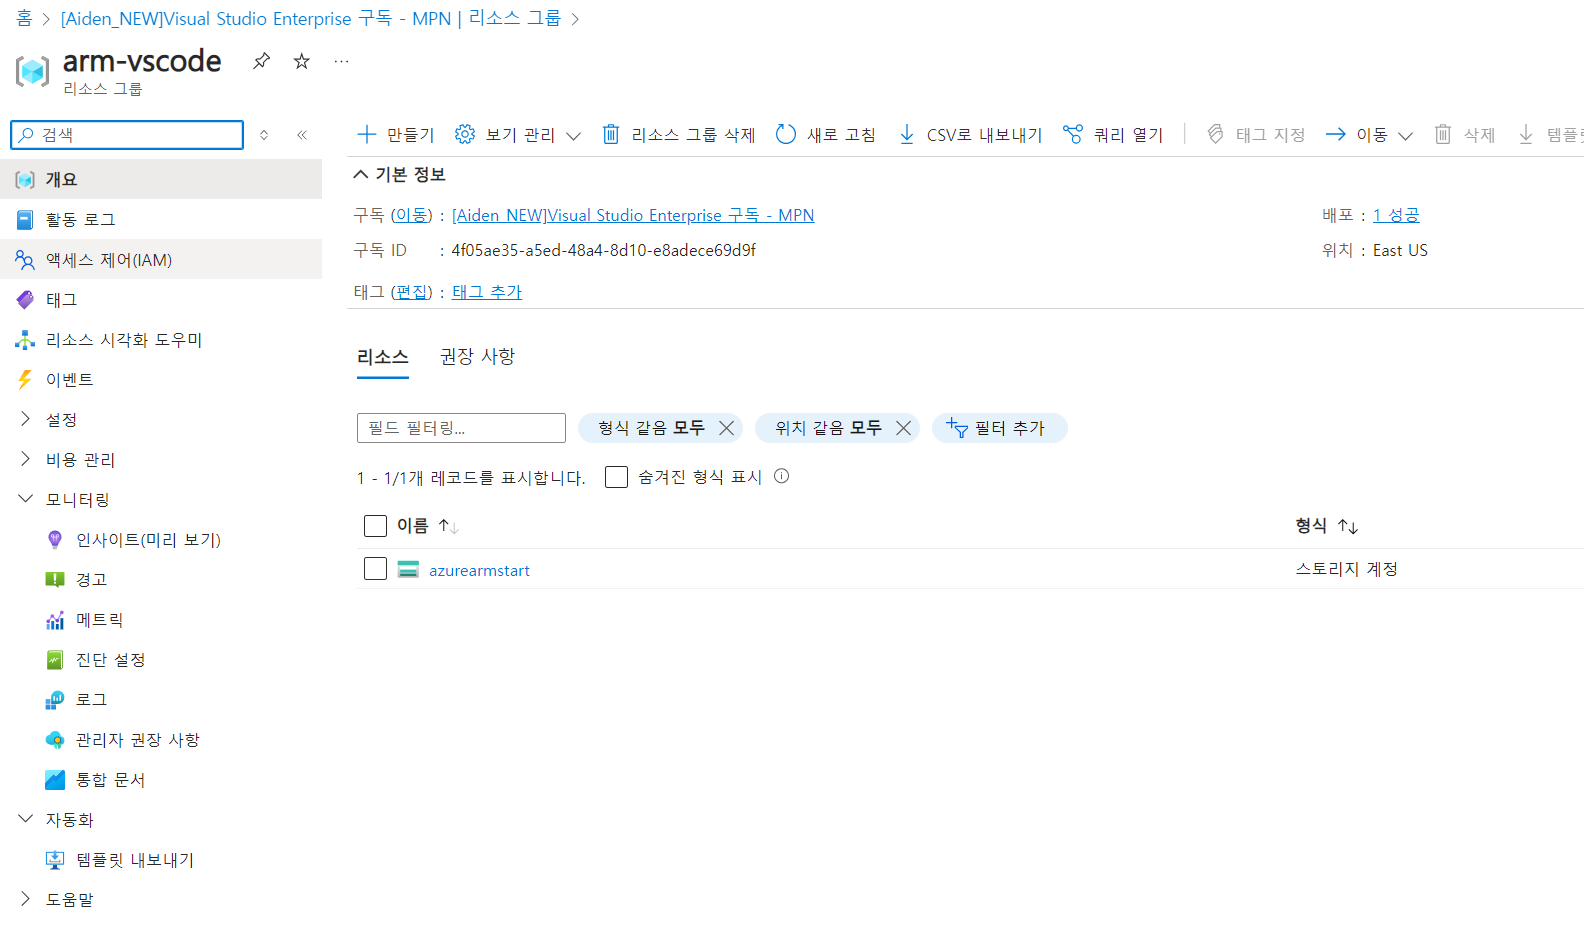Click the 편집 link next to 태그
Image resolution: width=1584 pixels, height=928 pixels.
pos(411,292)
